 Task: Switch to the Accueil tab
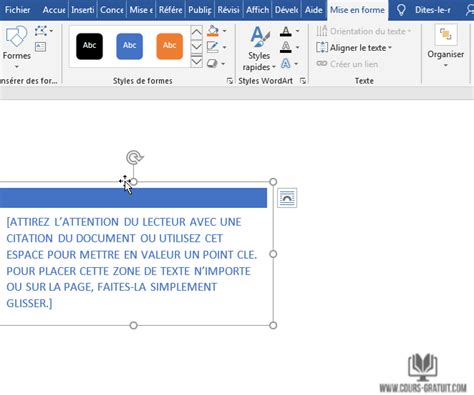54,10
